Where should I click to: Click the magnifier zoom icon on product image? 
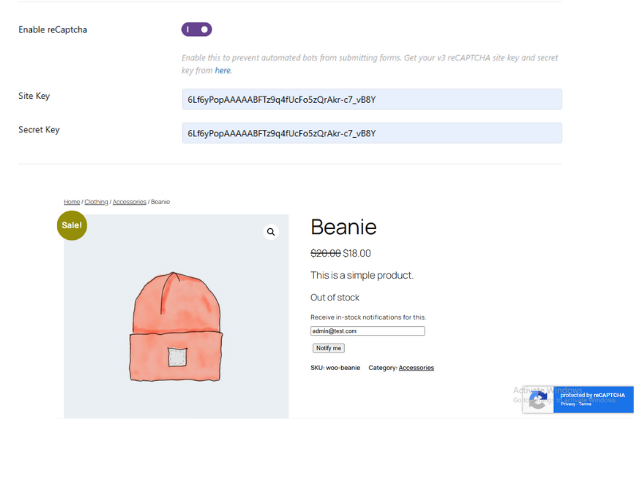pos(270,232)
